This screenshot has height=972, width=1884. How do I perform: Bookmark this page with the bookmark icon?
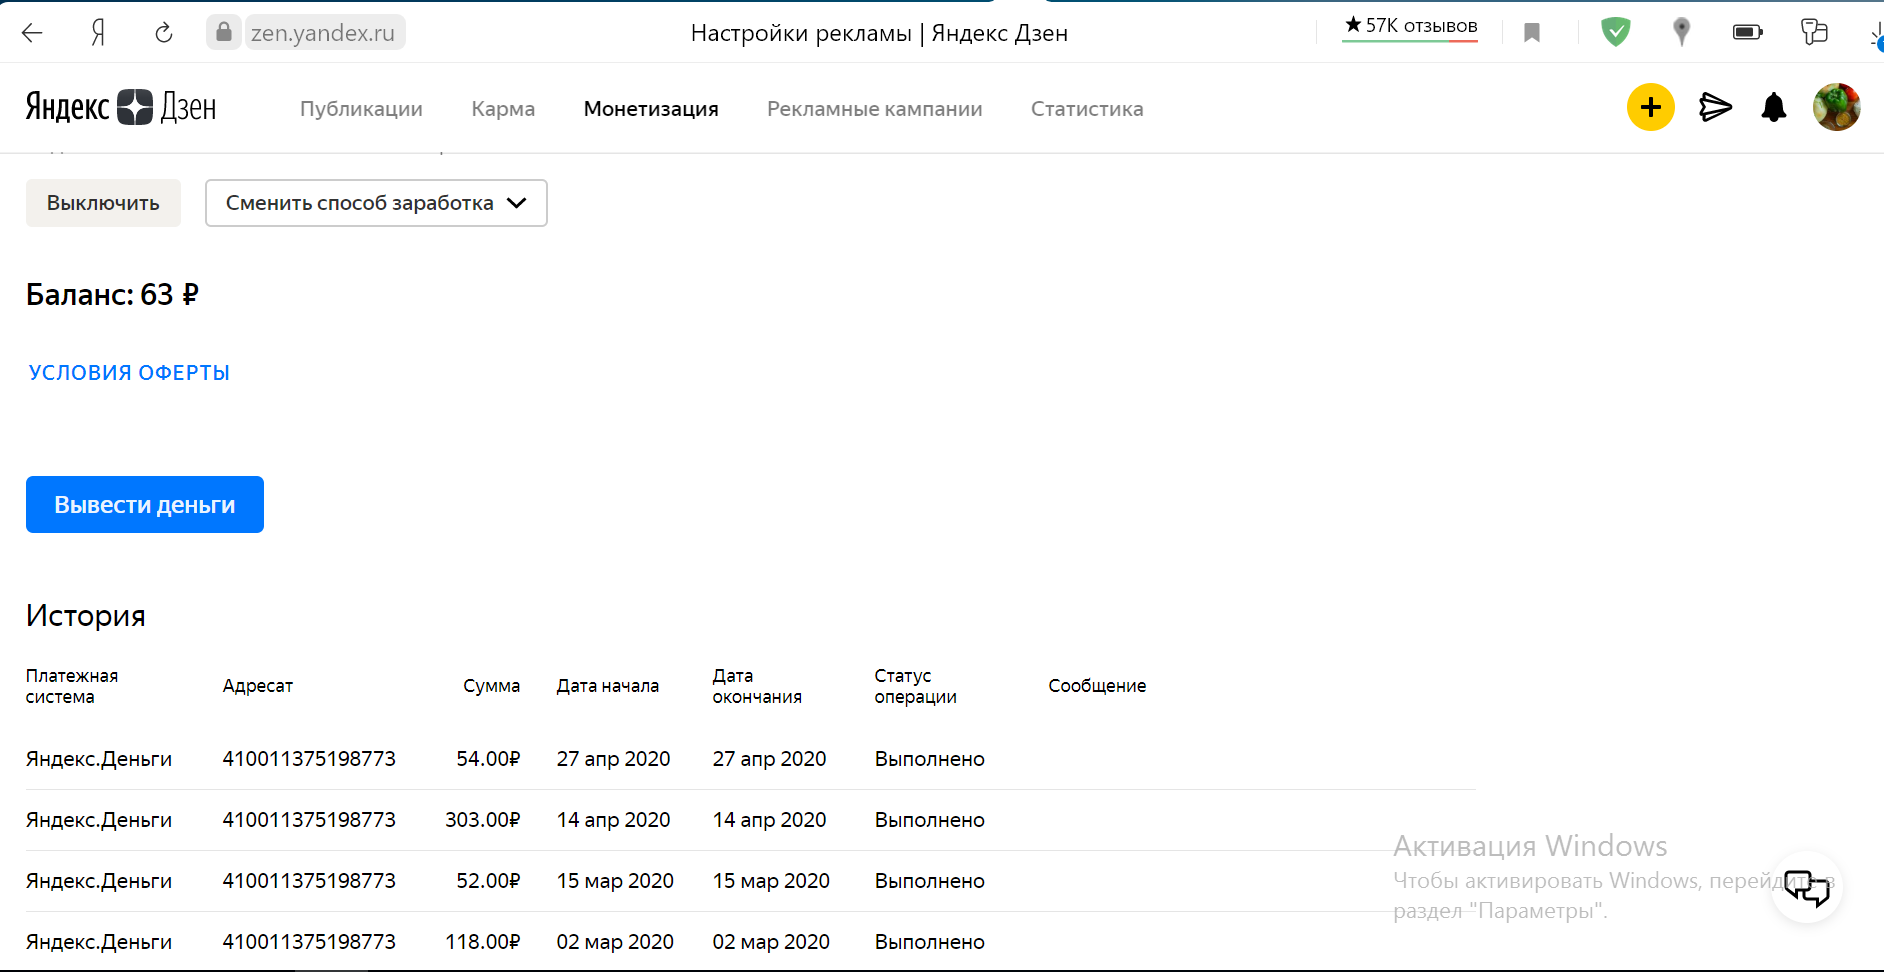click(x=1531, y=33)
